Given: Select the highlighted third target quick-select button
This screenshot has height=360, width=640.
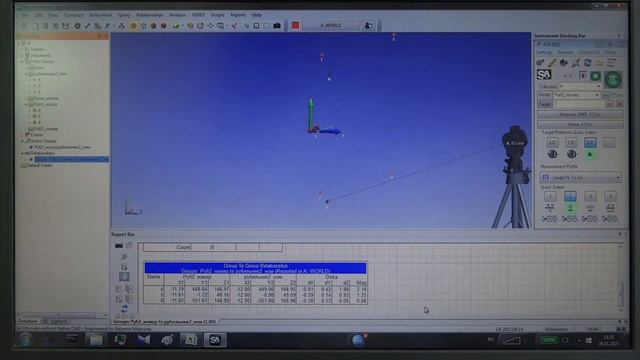Looking at the screenshot, I should (590, 142).
